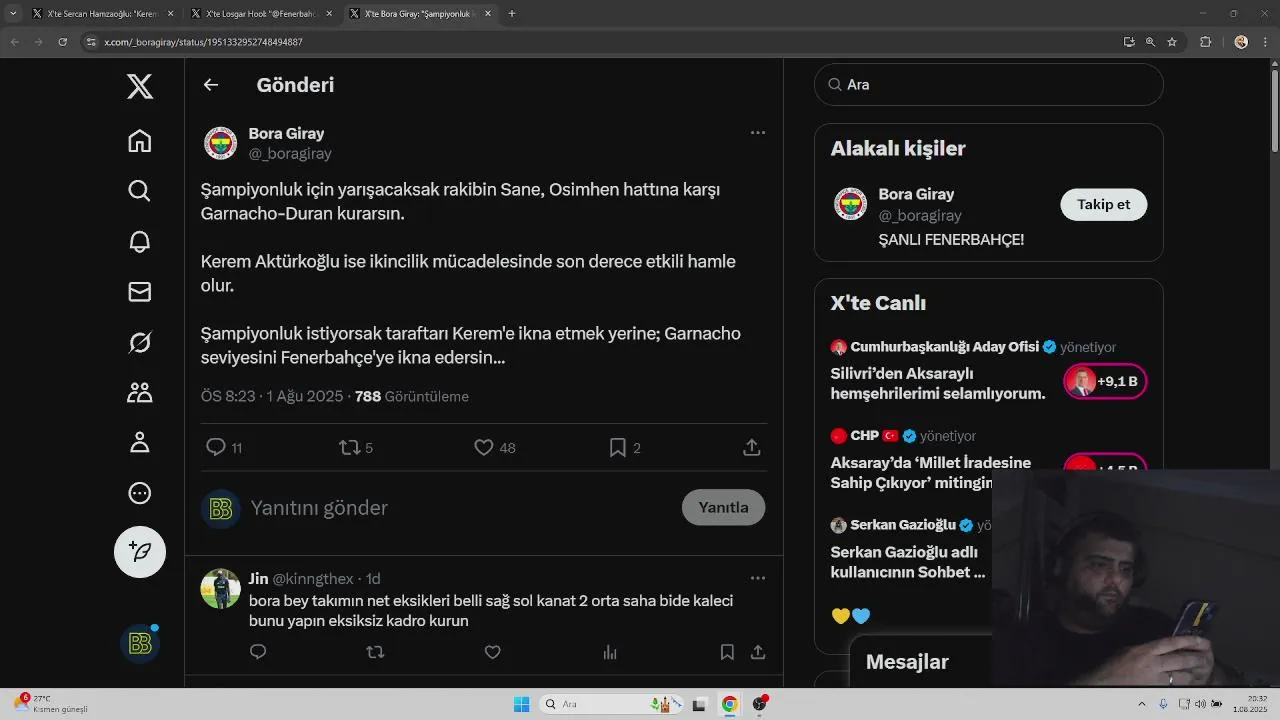Open Communities people icon

pos(140,392)
